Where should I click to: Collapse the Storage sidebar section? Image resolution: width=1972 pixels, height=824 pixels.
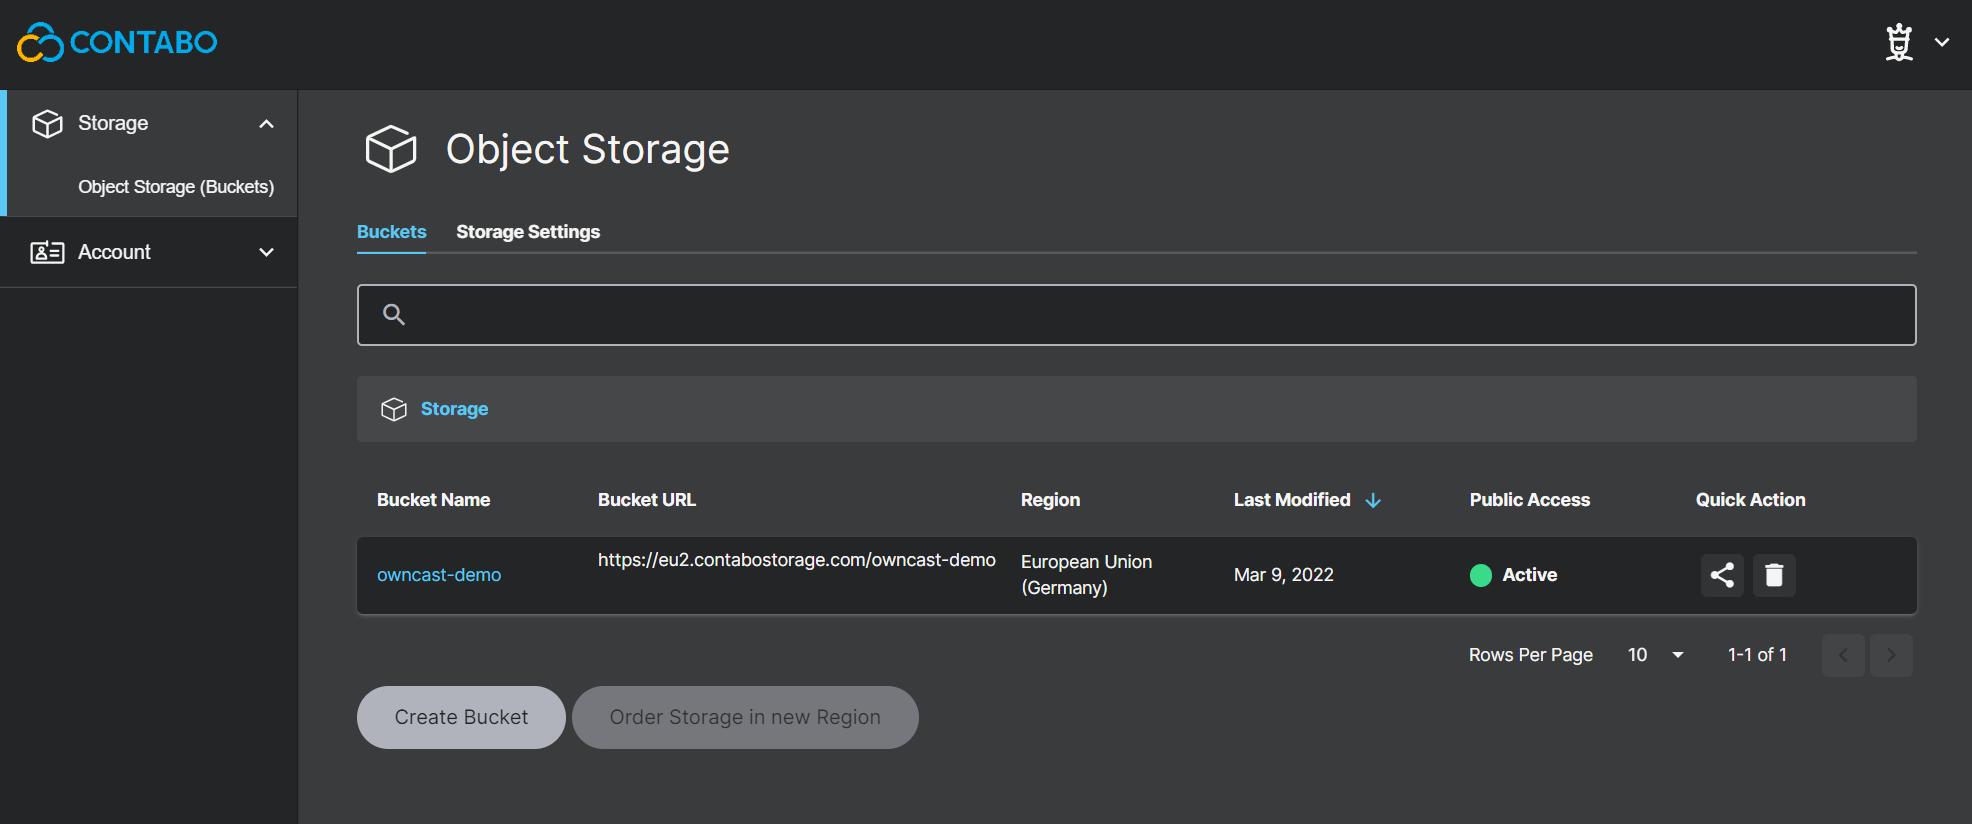coord(266,123)
